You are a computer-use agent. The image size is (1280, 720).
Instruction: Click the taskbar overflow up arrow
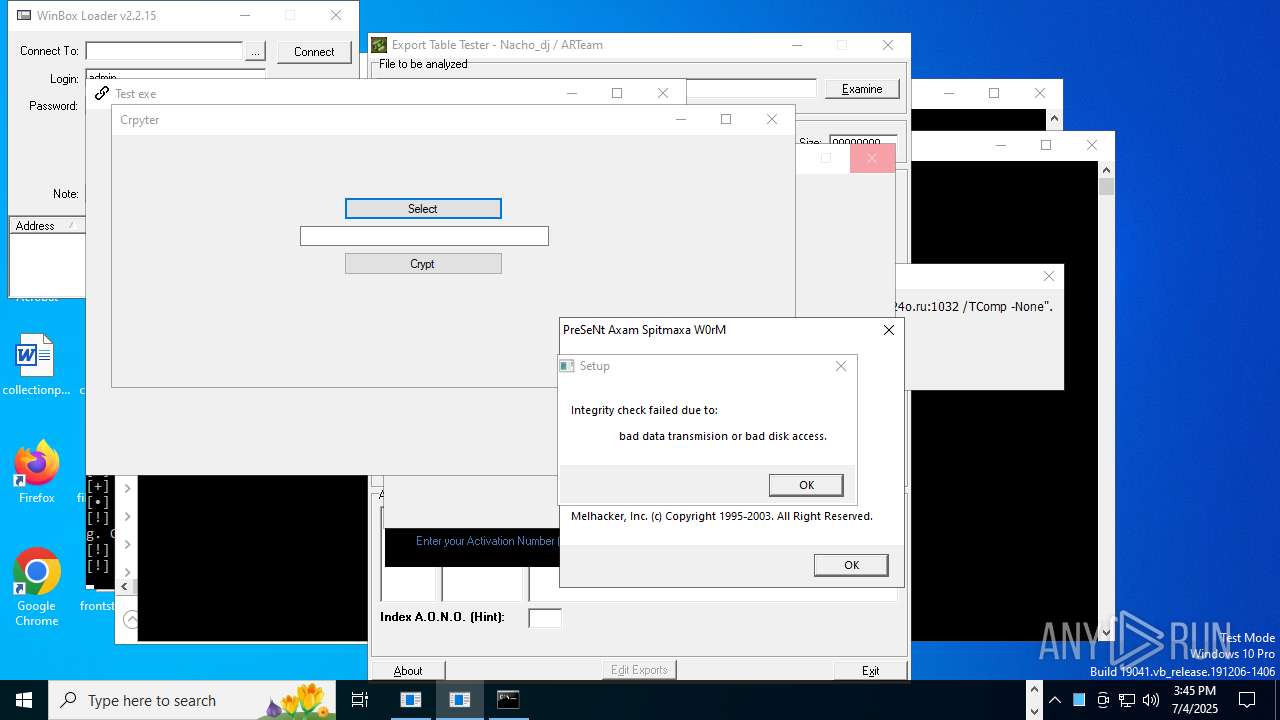point(1034,690)
